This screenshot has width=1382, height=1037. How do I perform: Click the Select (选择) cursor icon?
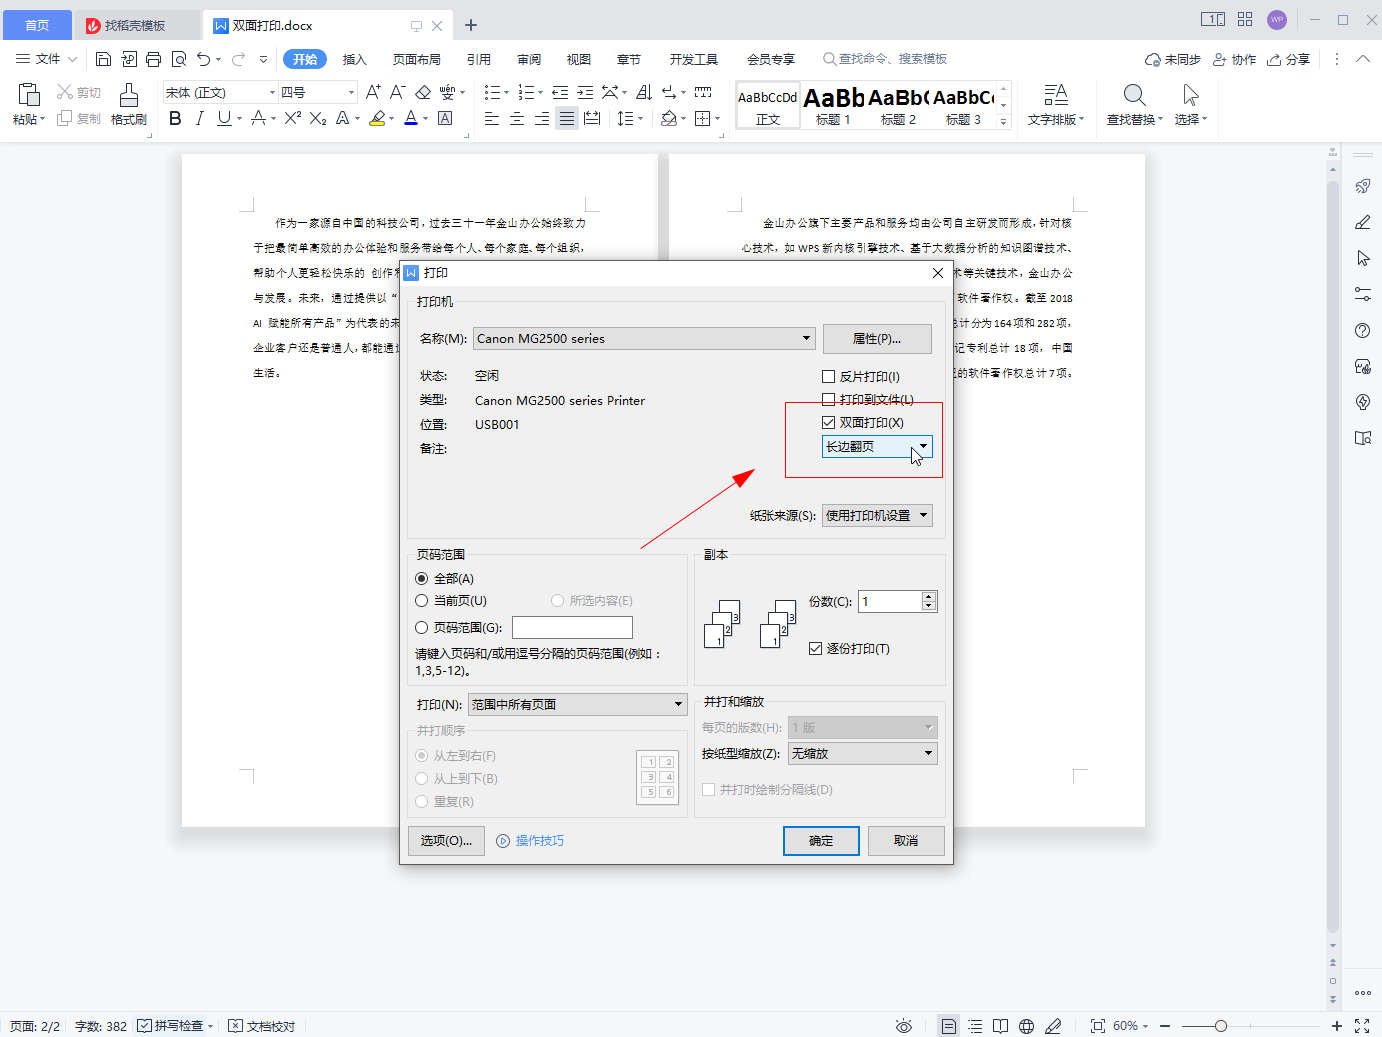(1190, 95)
